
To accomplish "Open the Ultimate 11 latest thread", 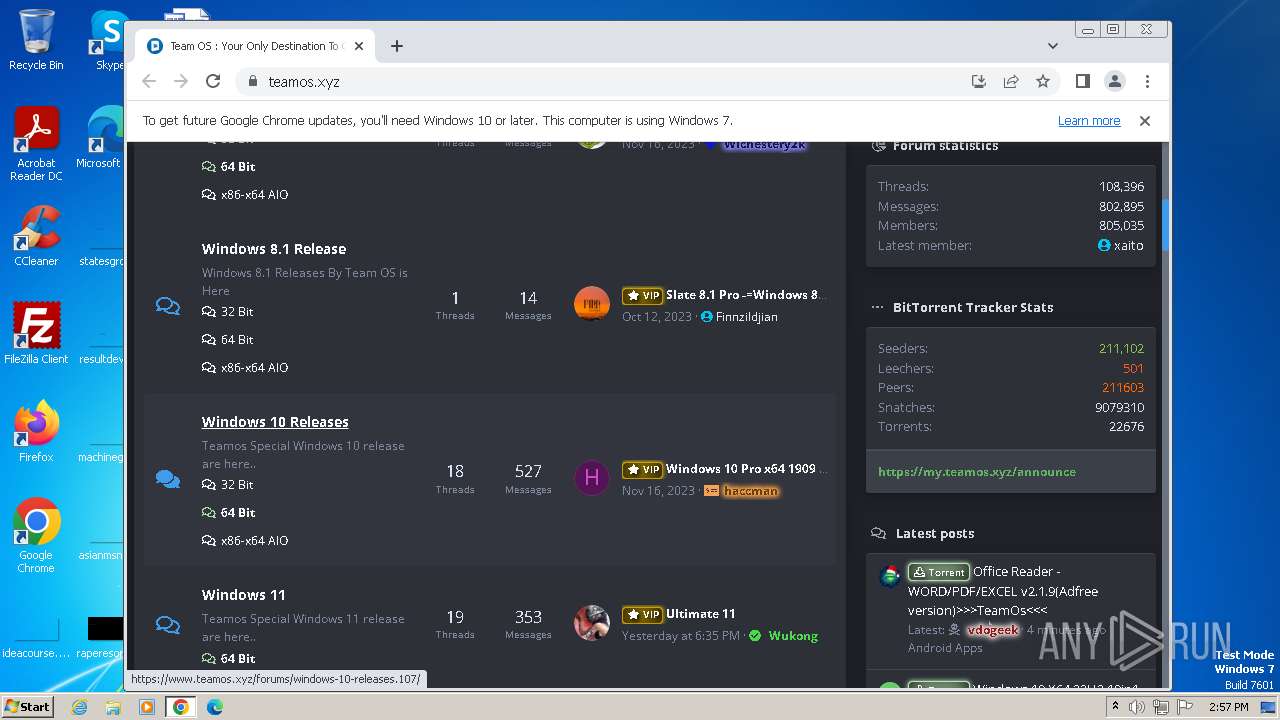I will pos(701,614).
